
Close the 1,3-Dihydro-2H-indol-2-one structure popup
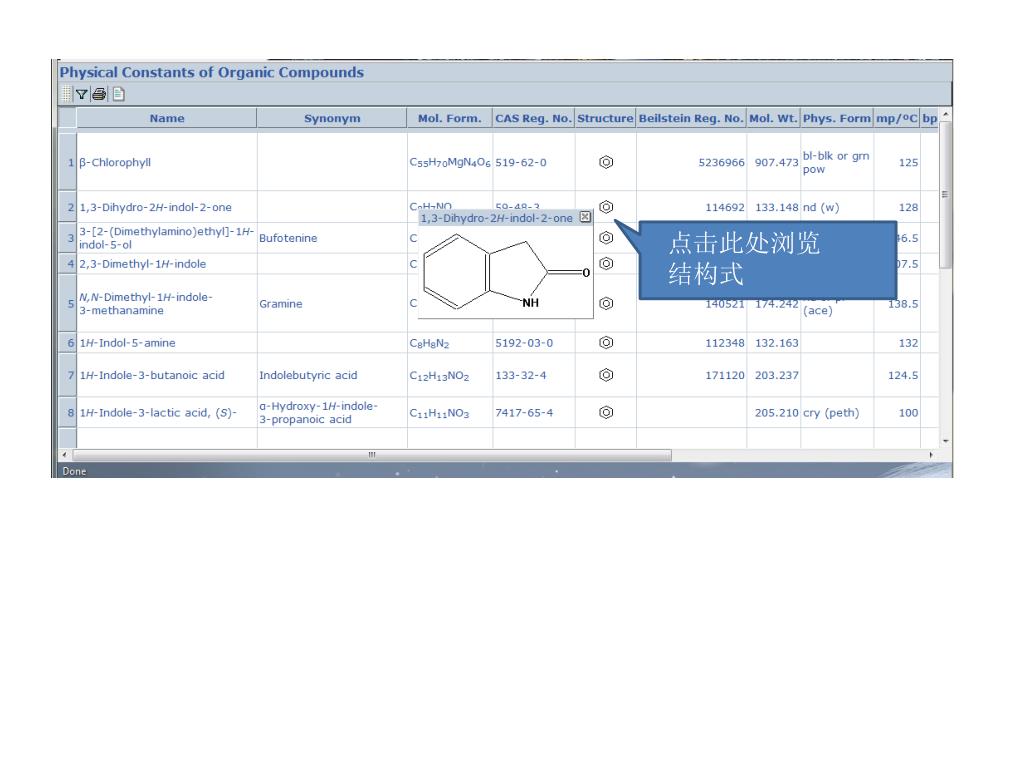coord(585,217)
